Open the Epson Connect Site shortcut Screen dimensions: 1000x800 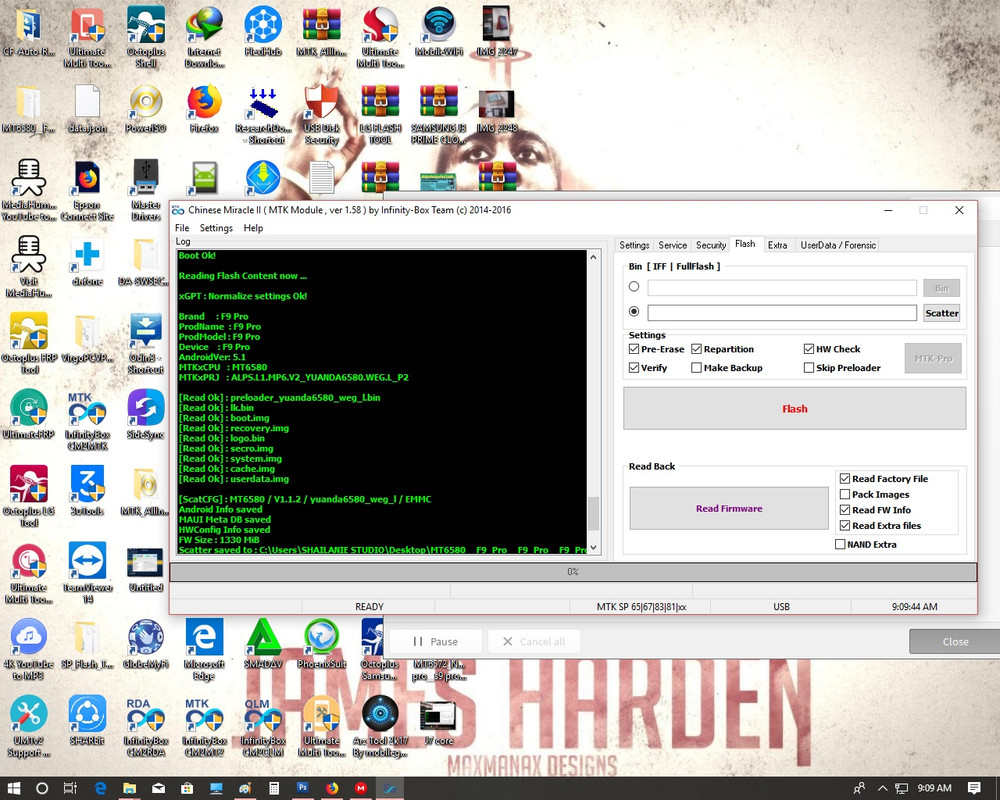pyautogui.click(x=87, y=190)
